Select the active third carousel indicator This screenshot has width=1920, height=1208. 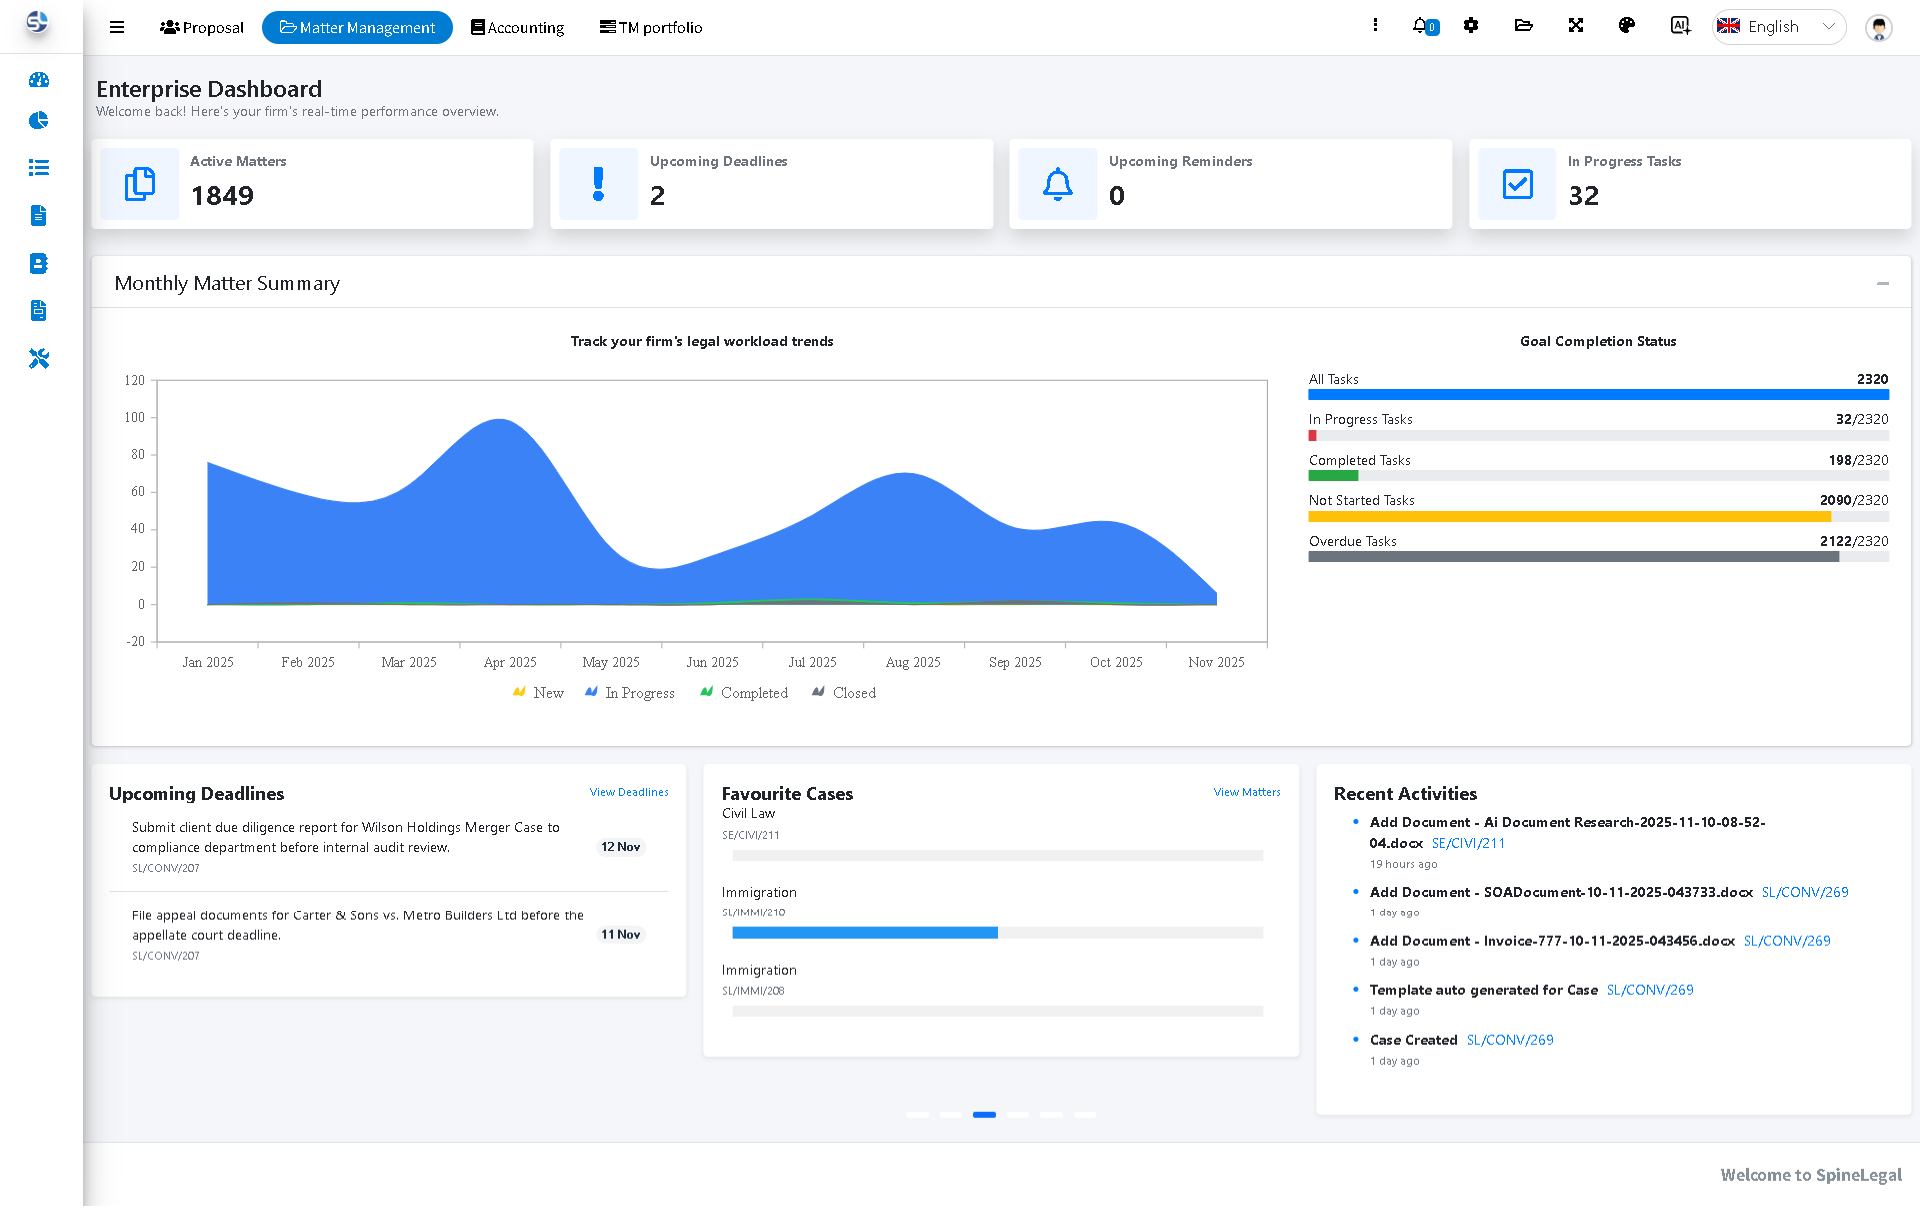click(984, 1115)
